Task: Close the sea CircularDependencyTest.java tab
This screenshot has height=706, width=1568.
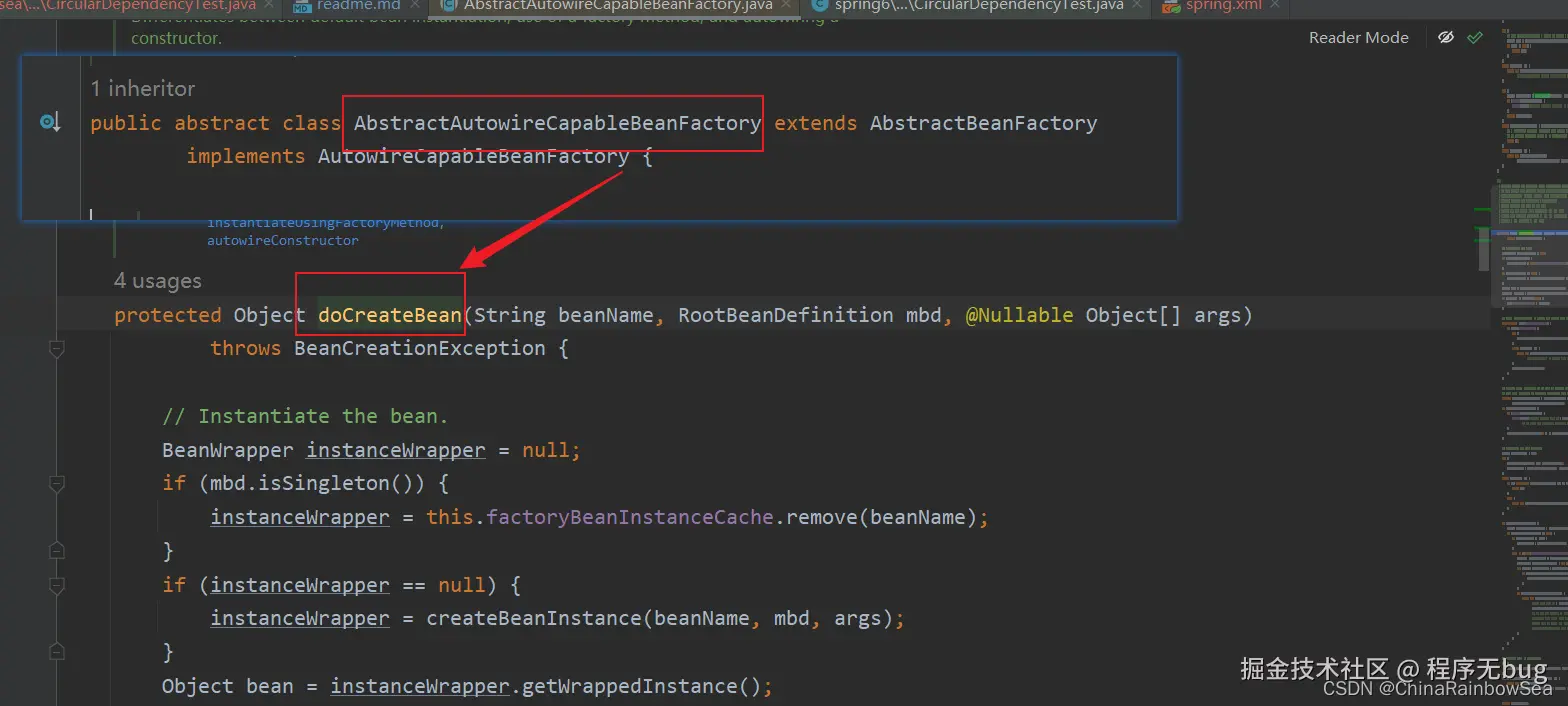Action: (x=270, y=6)
